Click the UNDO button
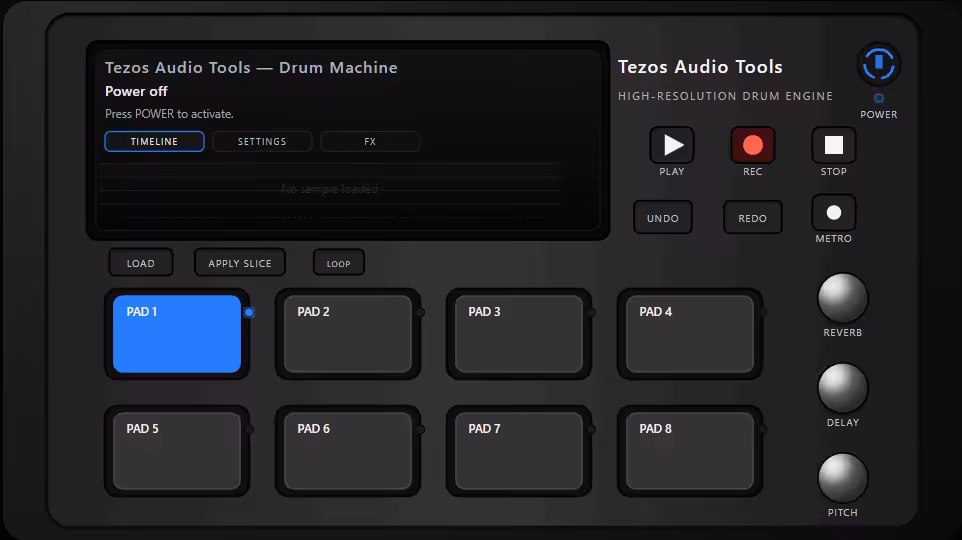The image size is (962, 540). click(663, 218)
